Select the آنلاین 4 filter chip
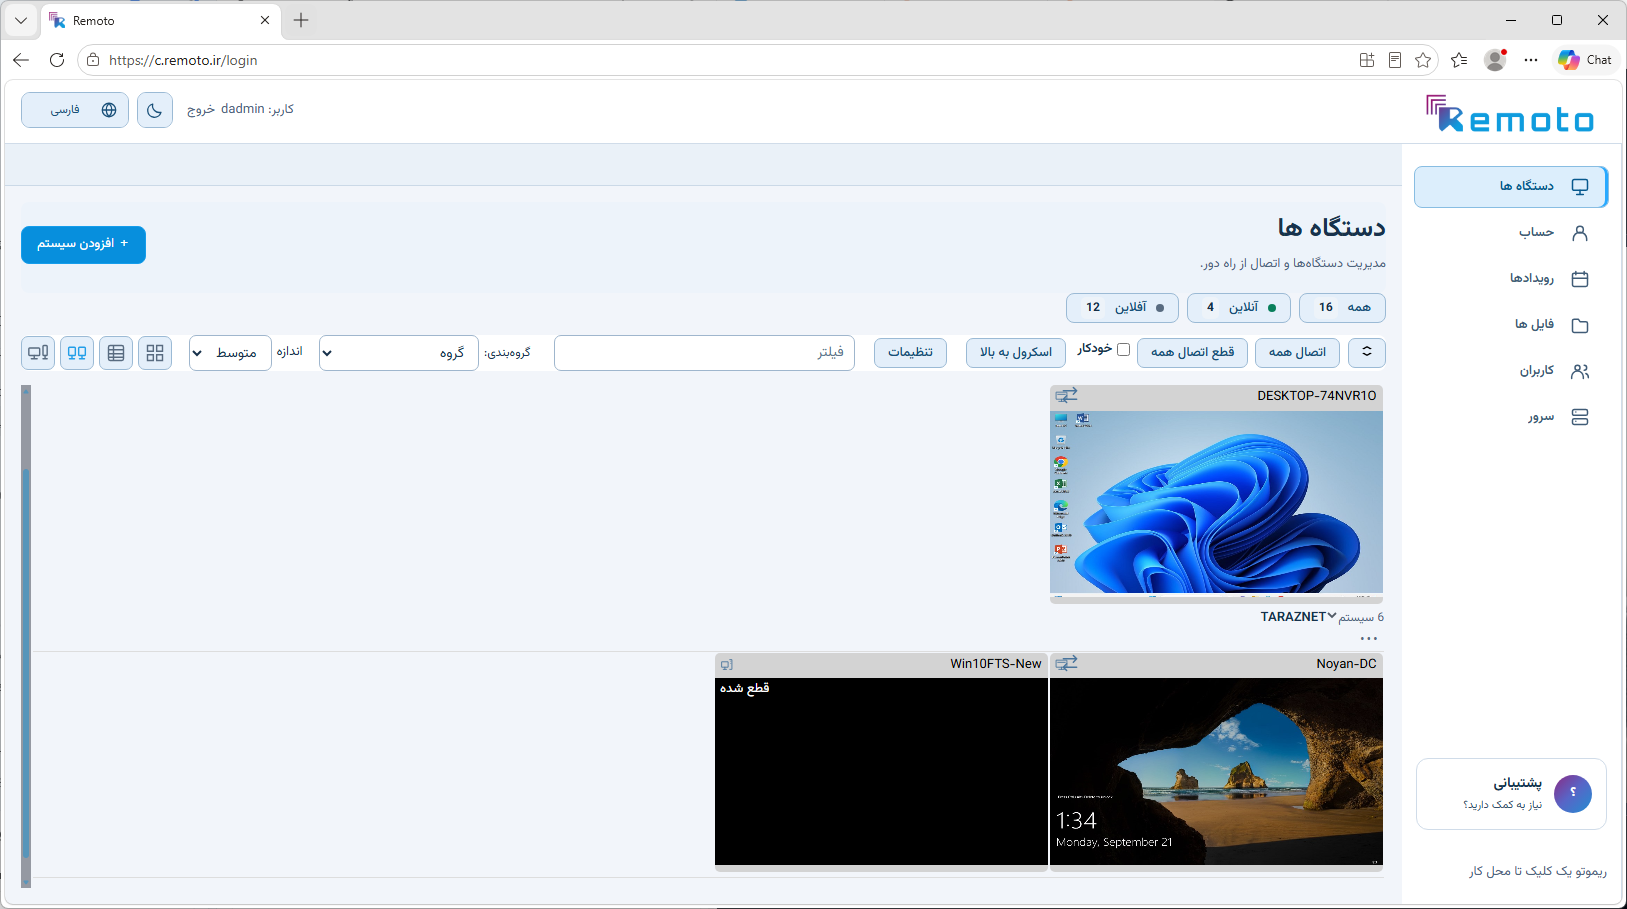Screen dimensions: 1627x909 tap(1238, 308)
